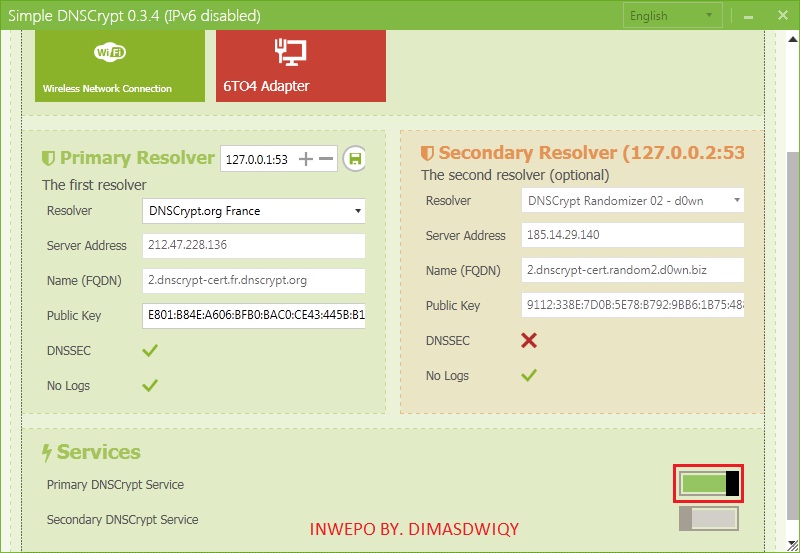Click the green save disk icon

coord(354,159)
